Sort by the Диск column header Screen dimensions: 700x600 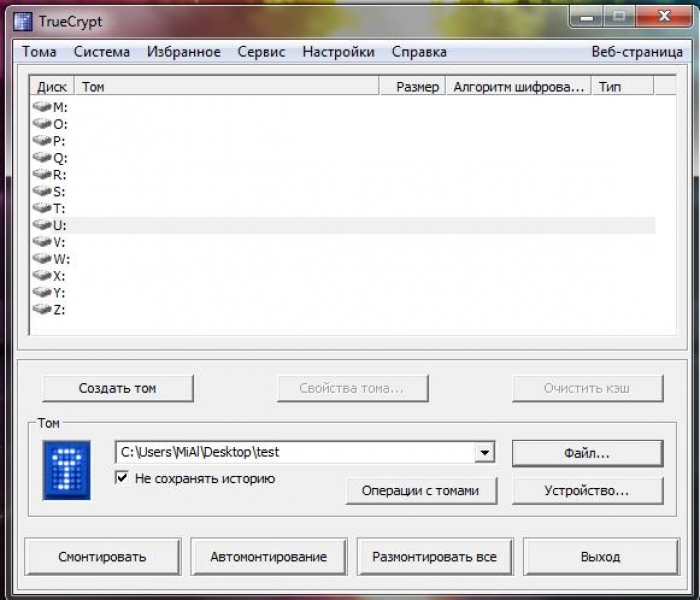(x=52, y=86)
